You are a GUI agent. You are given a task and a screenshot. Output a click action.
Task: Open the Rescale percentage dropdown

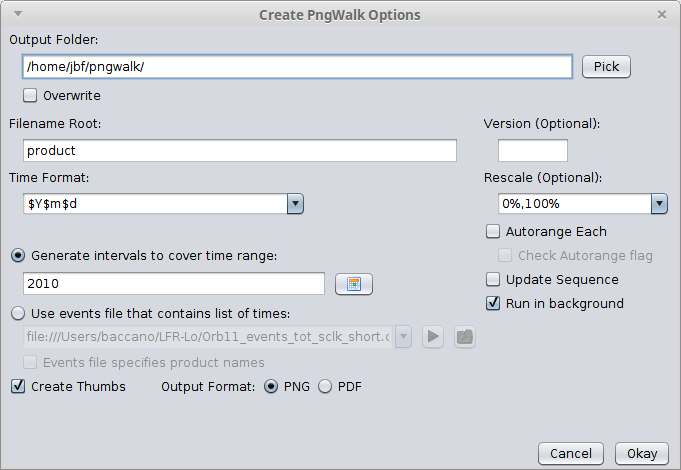[659, 204]
